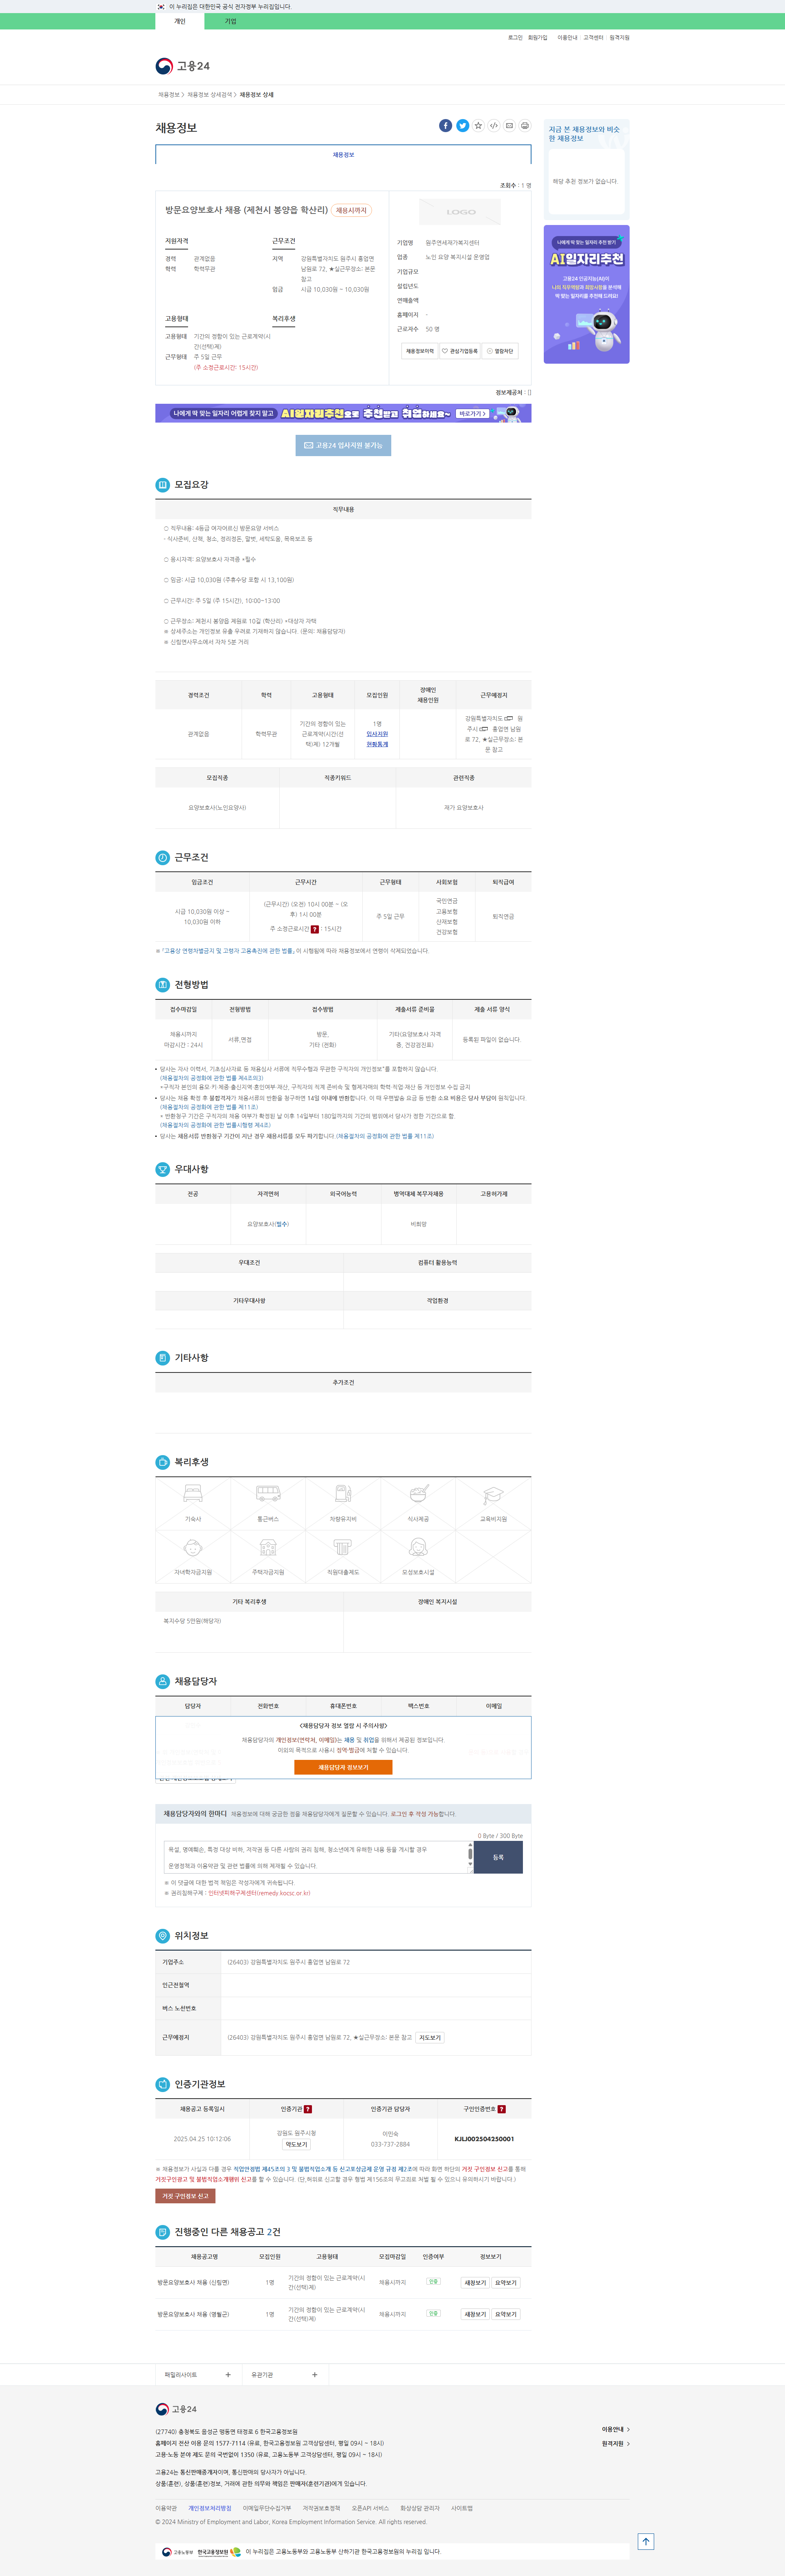785x2576 pixels.
Task: Open 이용약관 footer link
Action: point(166,2508)
